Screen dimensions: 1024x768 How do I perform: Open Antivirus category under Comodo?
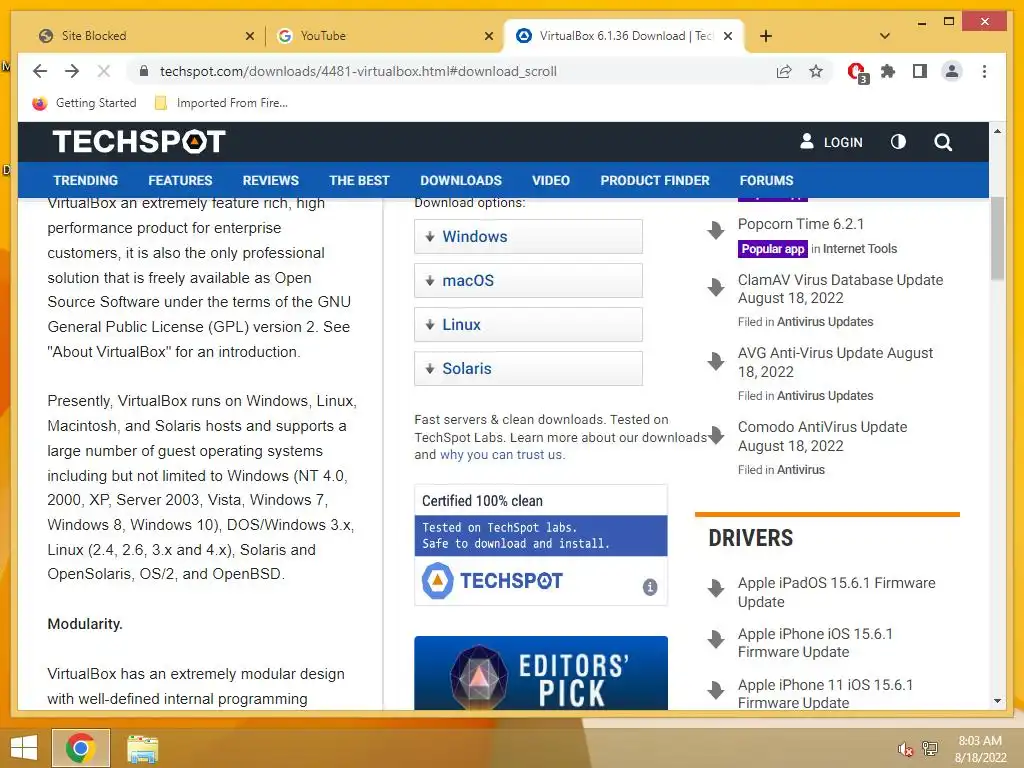pyautogui.click(x=801, y=470)
